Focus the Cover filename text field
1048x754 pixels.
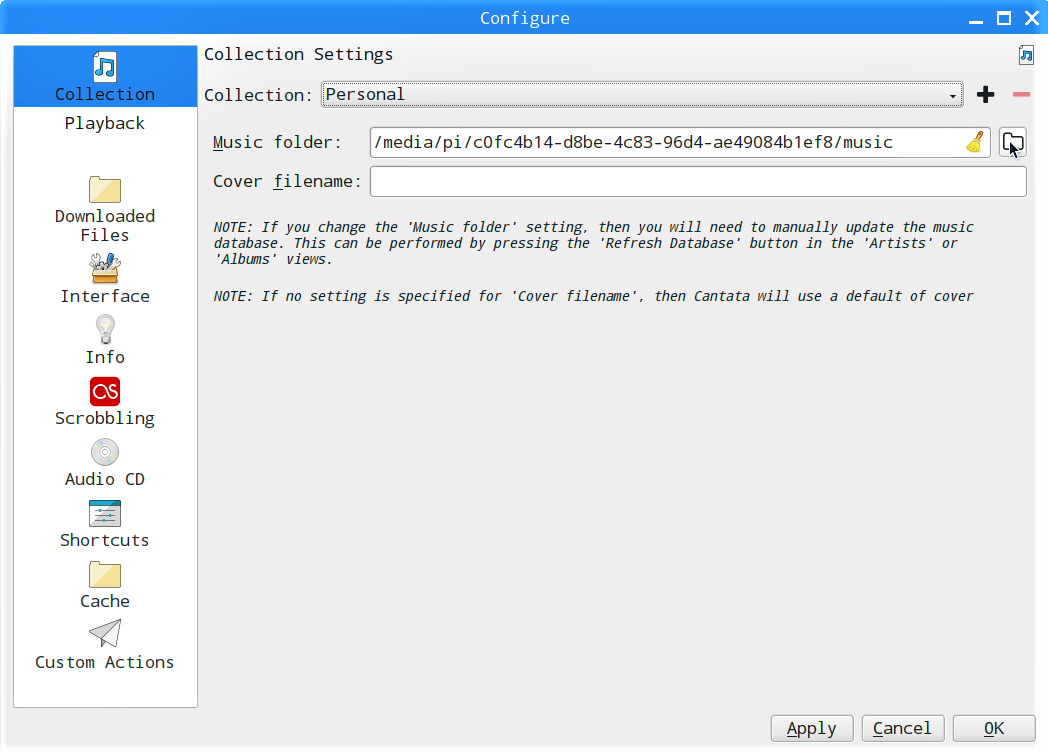[698, 182]
